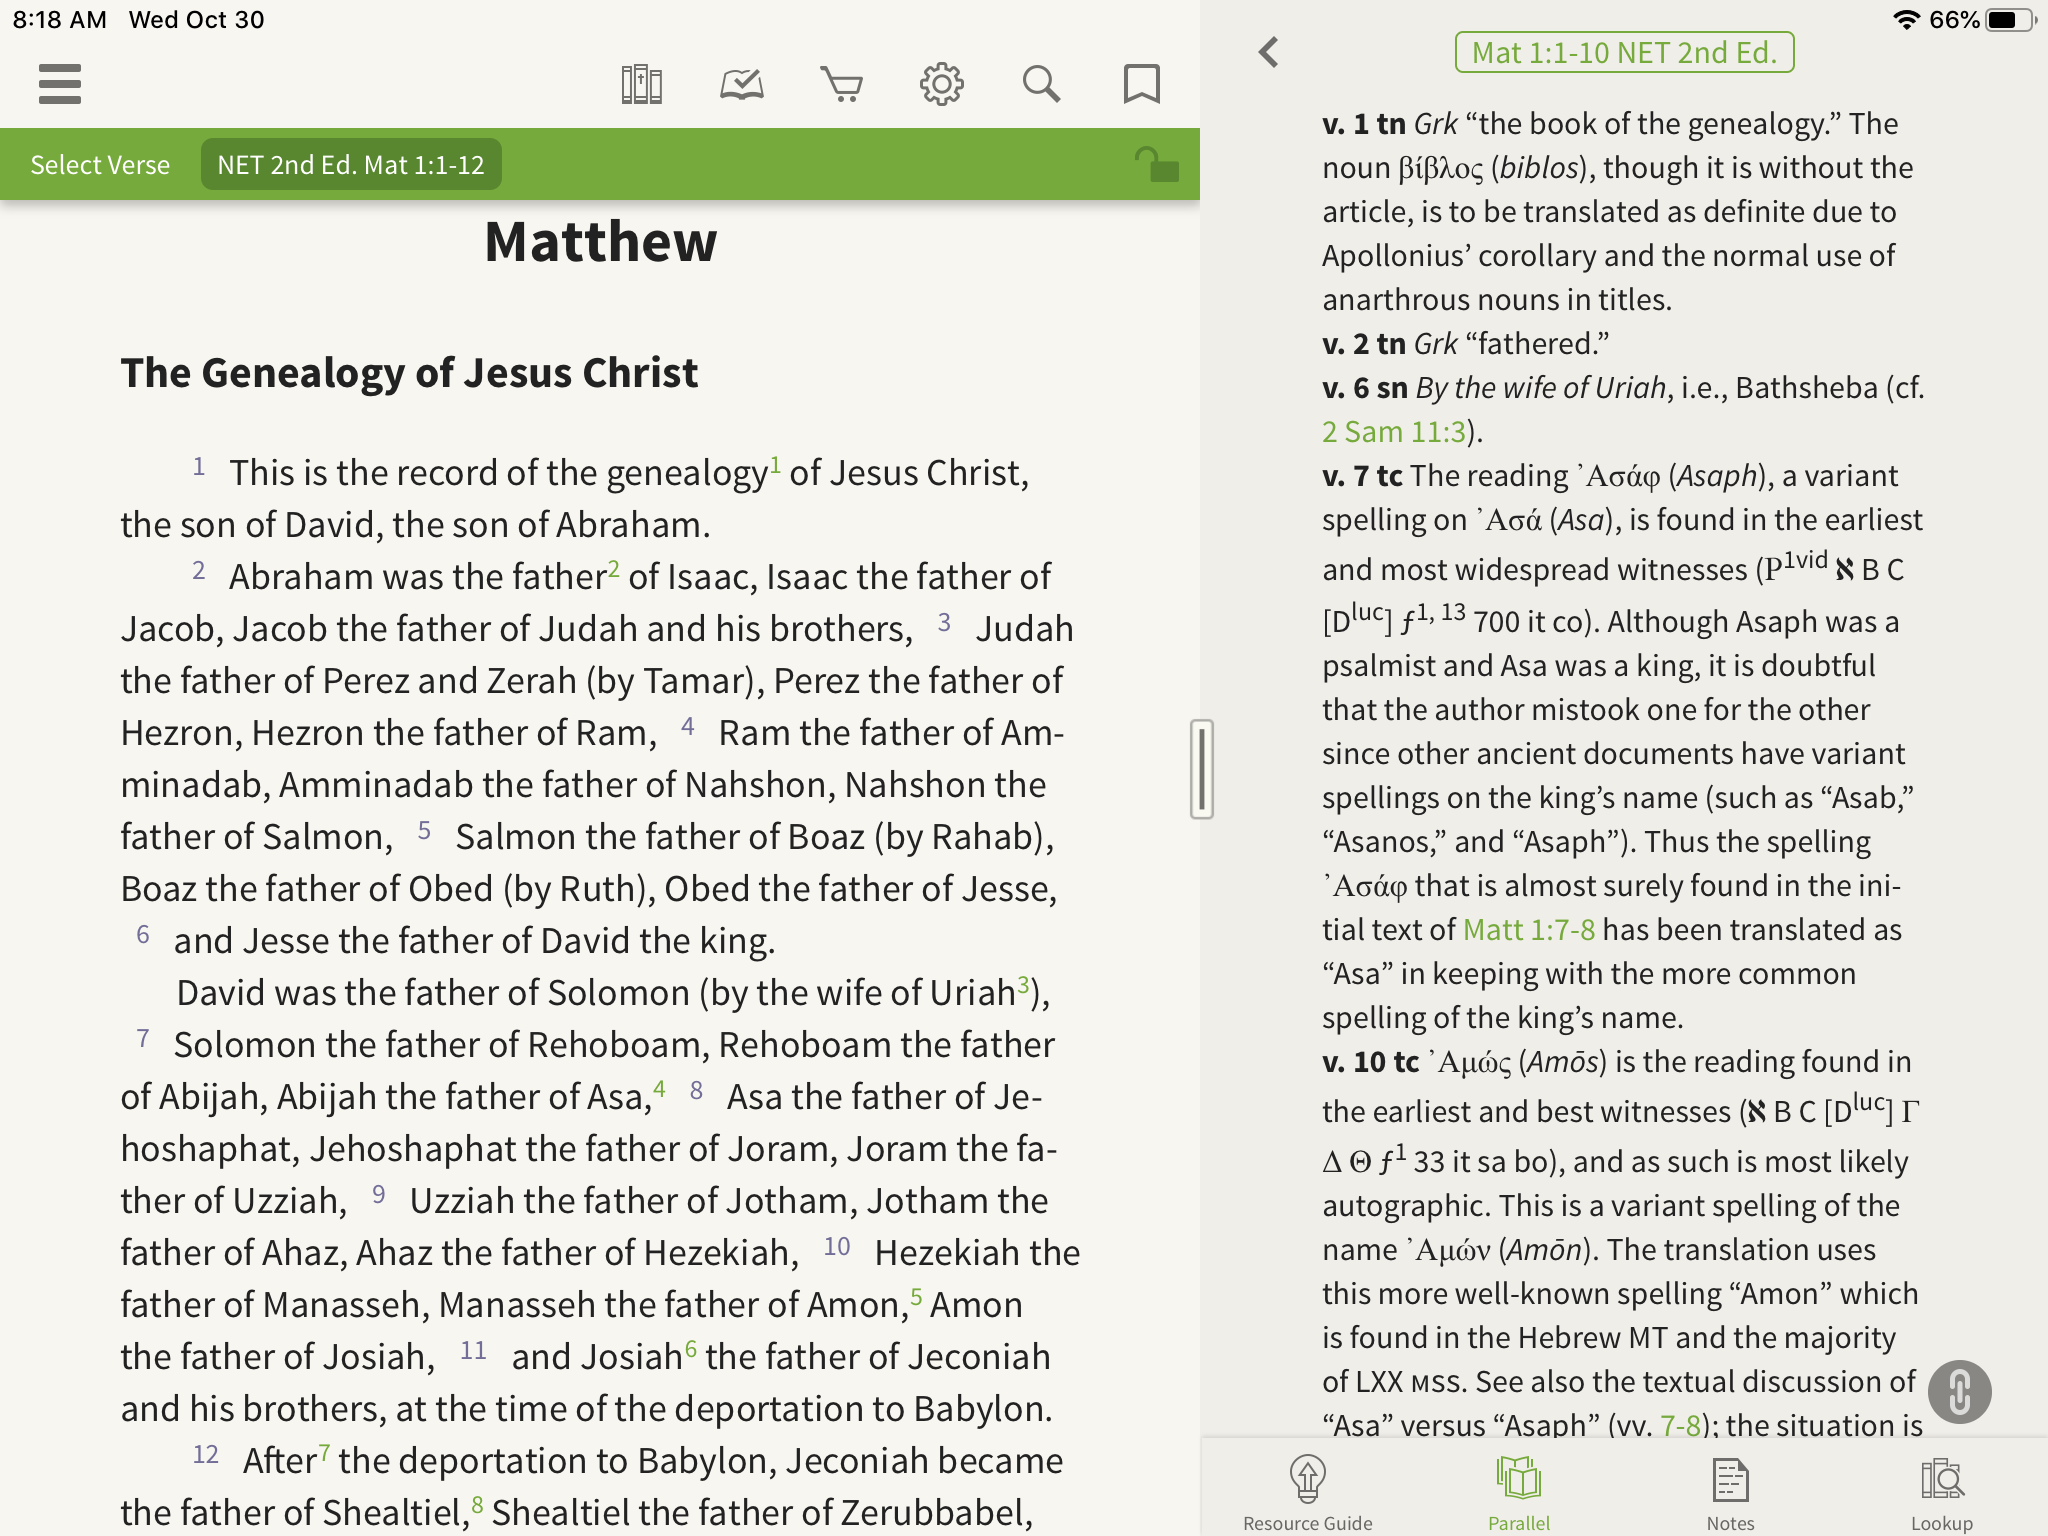The height and width of the screenshot is (1536, 2048).
Task: Tap verse number 4
Action: pos(687,726)
